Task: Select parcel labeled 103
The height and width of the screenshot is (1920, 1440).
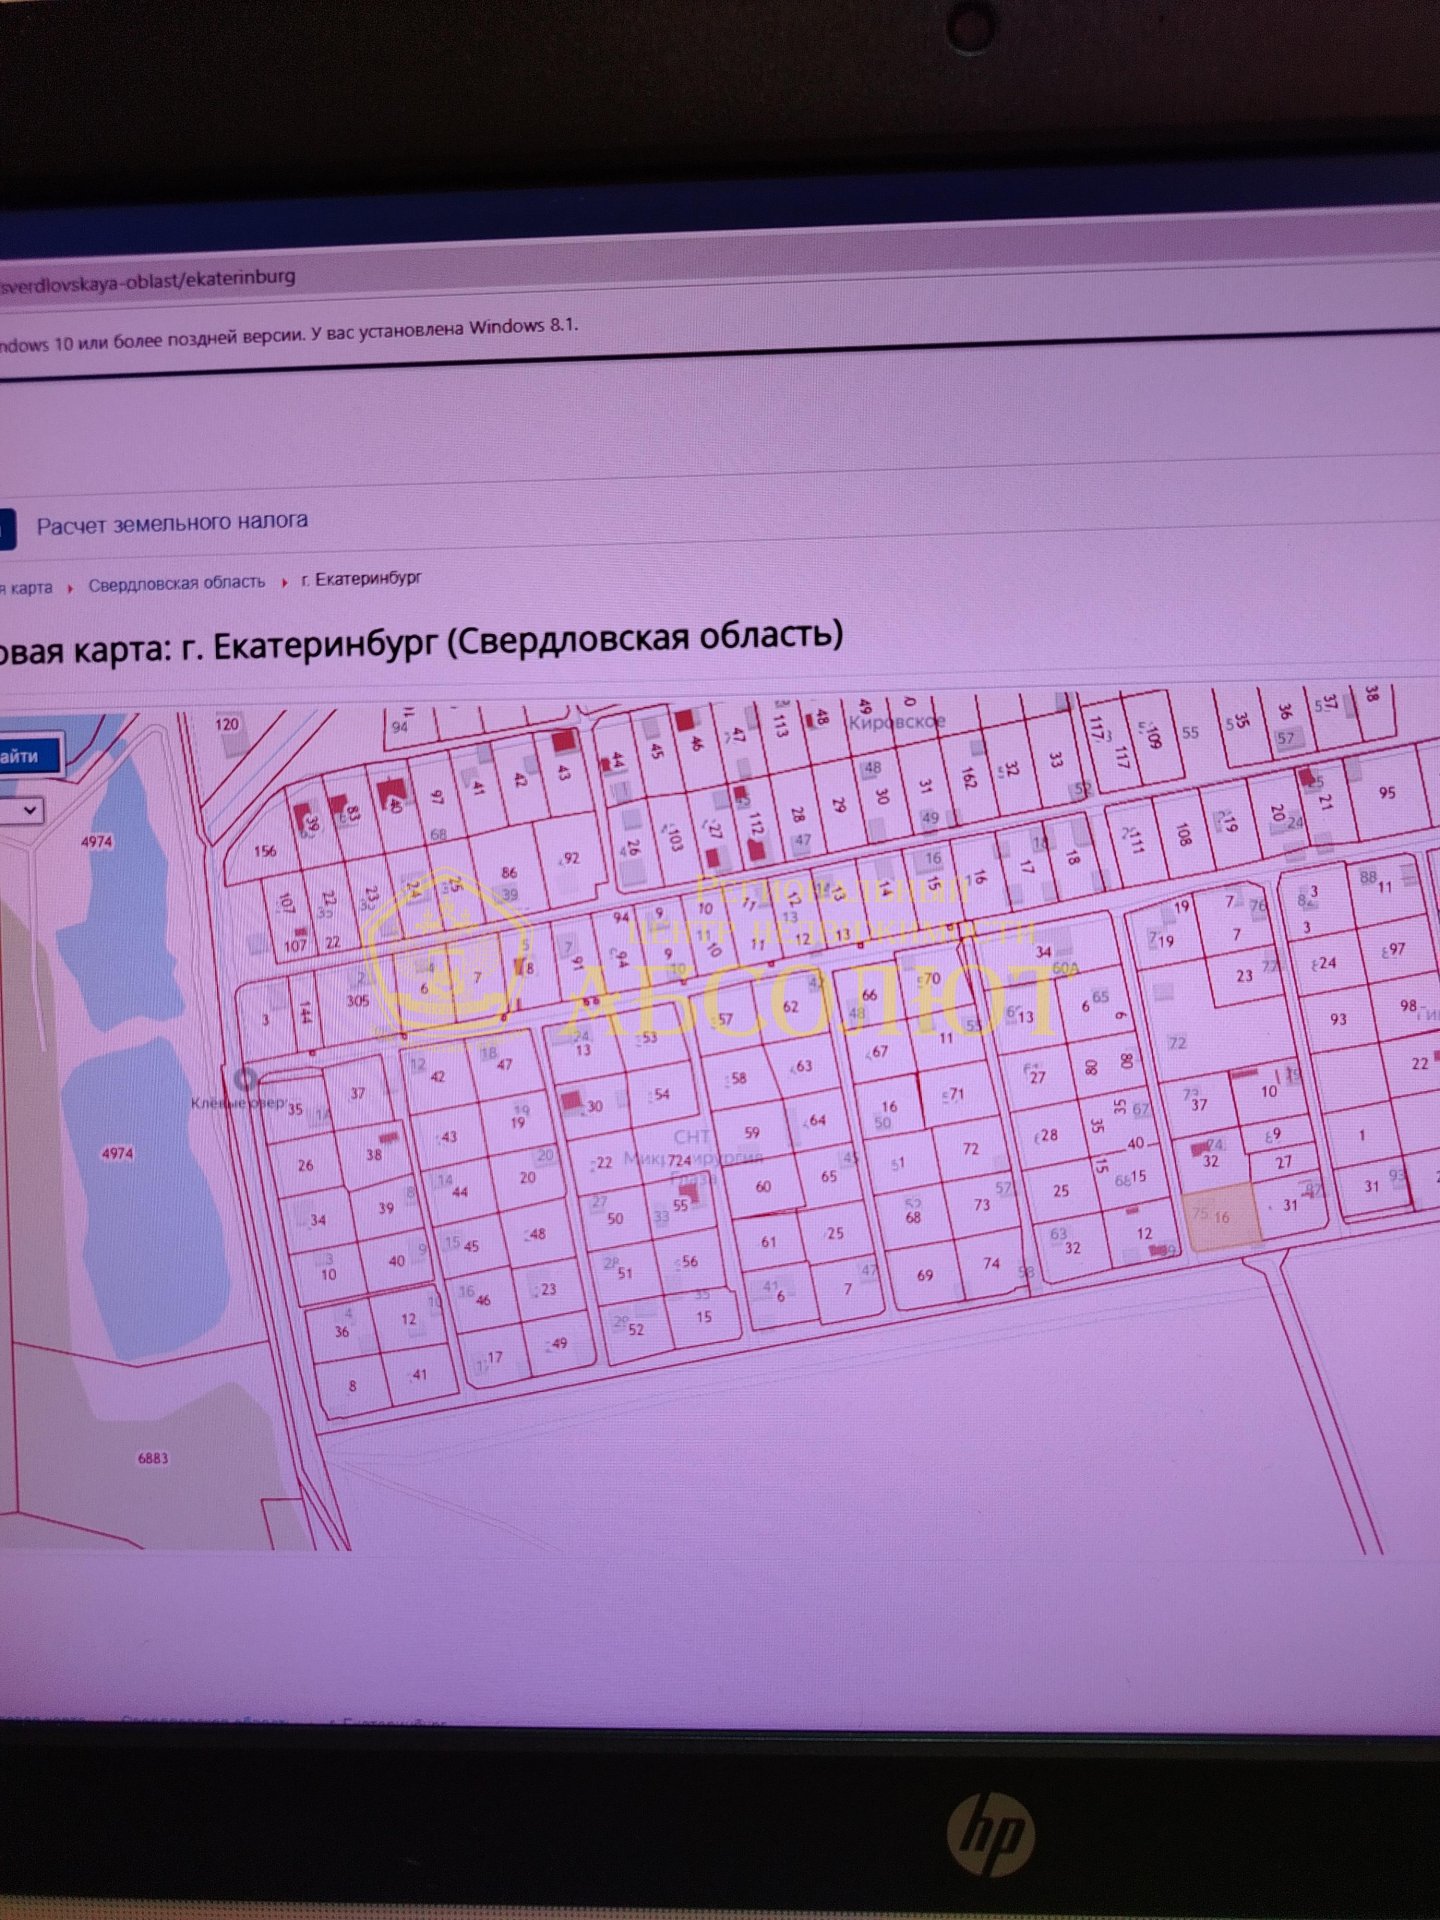Action: point(675,838)
